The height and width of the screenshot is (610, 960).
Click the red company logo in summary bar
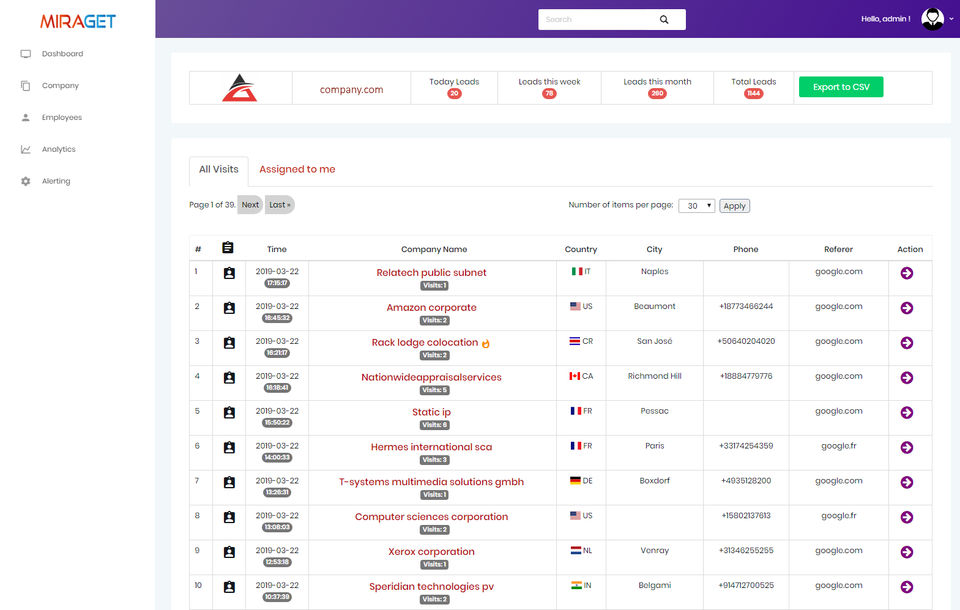(x=239, y=88)
